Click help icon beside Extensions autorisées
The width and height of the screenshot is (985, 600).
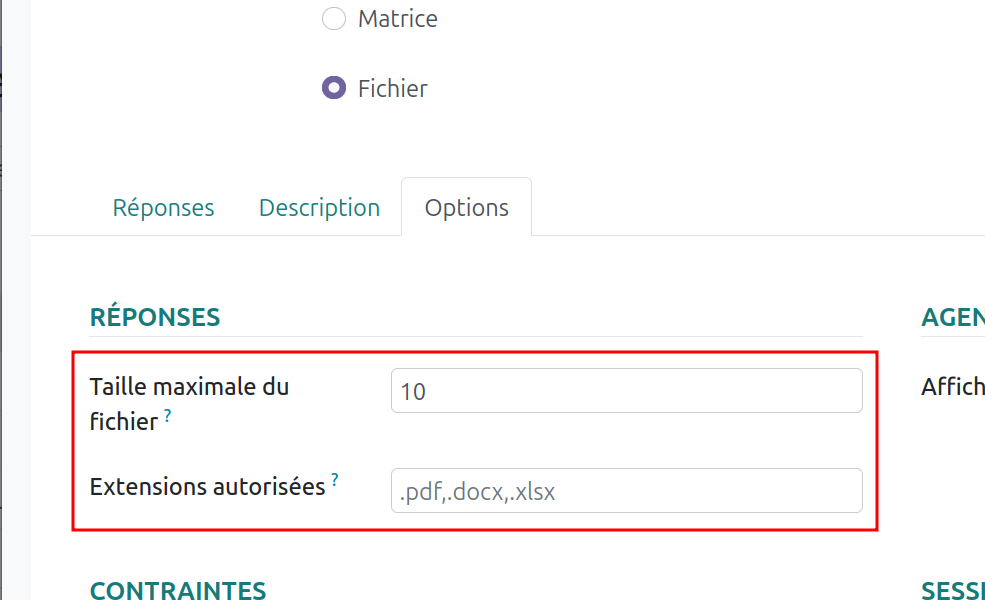(335, 481)
